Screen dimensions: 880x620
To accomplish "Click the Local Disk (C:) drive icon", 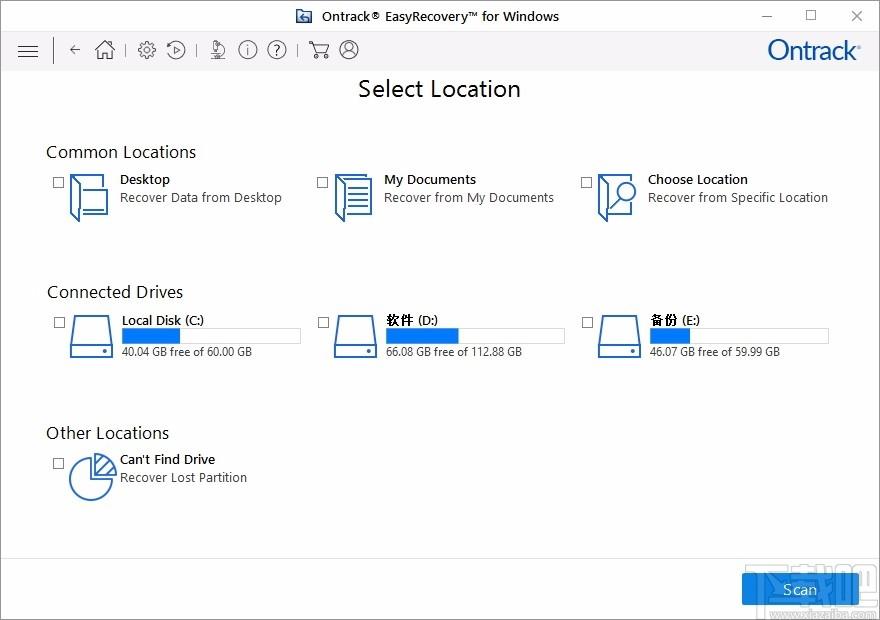I will pyautogui.click(x=91, y=336).
